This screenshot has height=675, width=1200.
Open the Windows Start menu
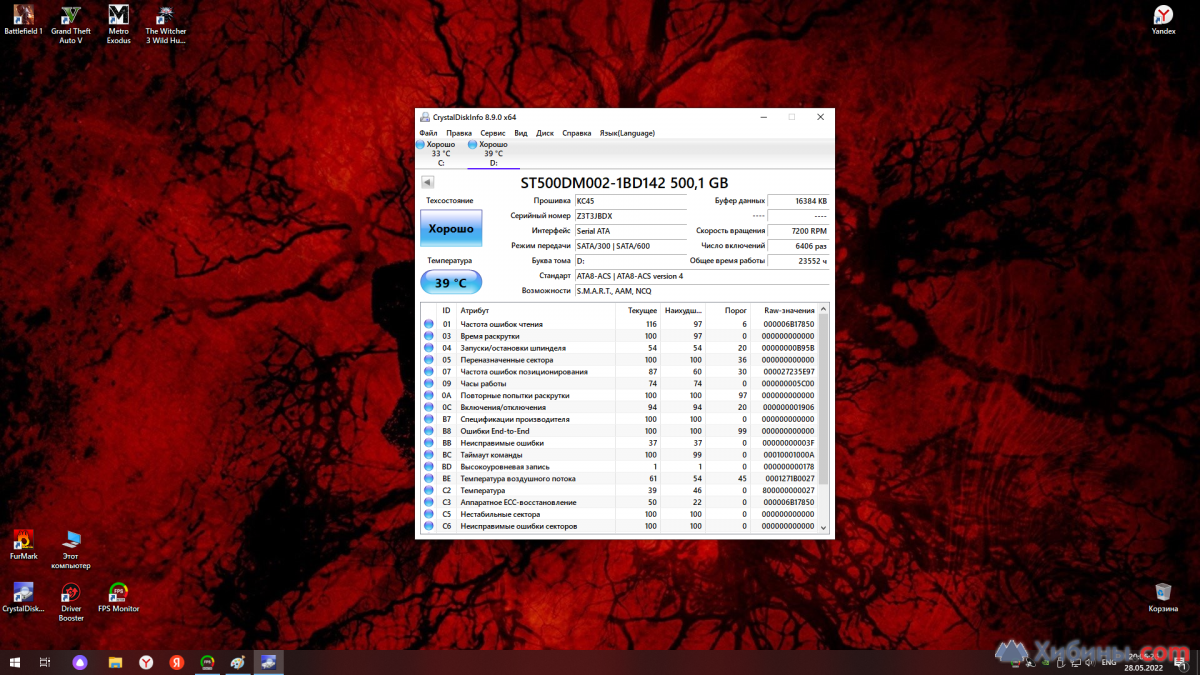pyautogui.click(x=15, y=662)
